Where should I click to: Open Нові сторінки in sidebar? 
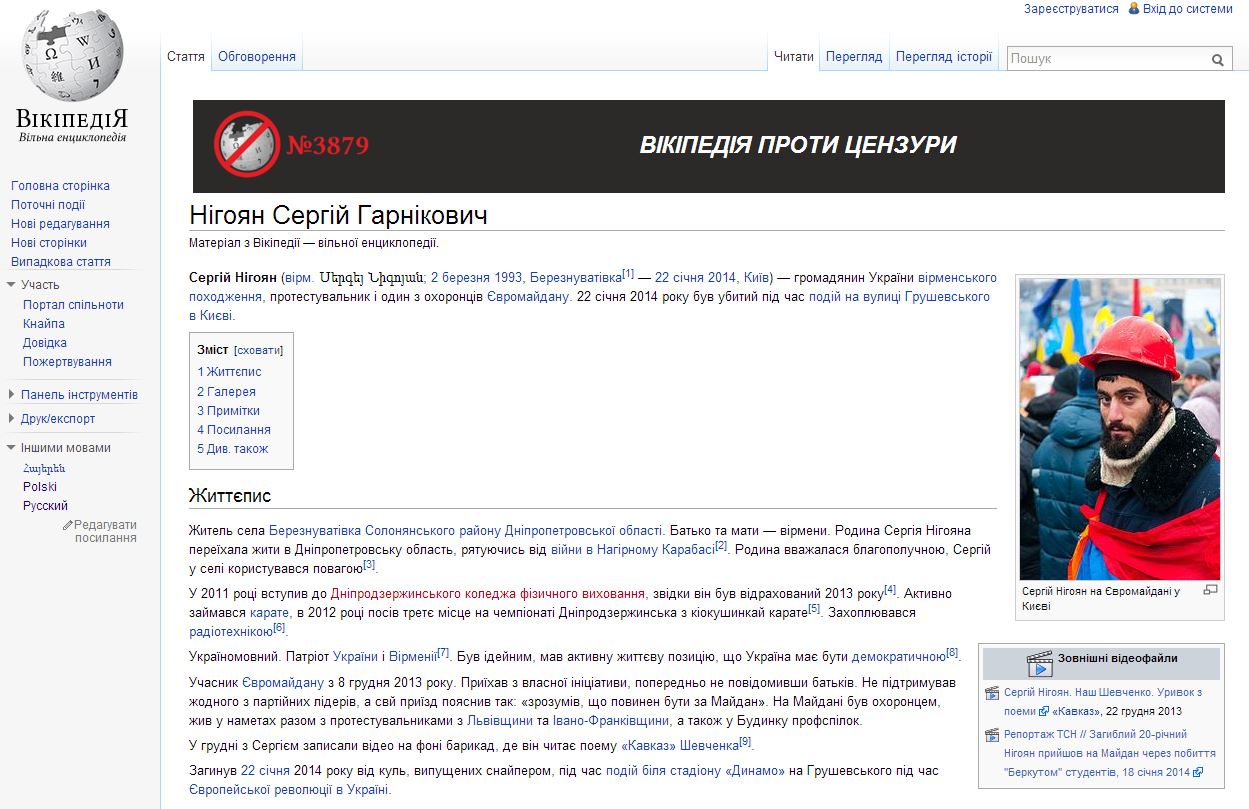click(x=49, y=243)
